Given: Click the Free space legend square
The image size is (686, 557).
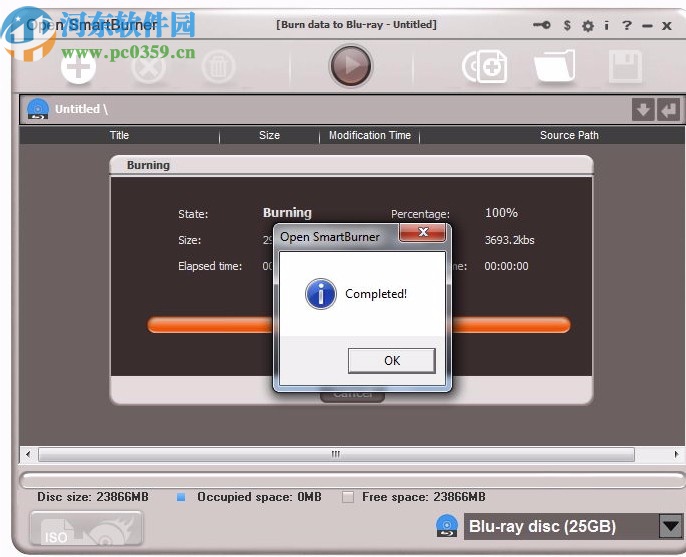Looking at the screenshot, I should pos(348,497).
